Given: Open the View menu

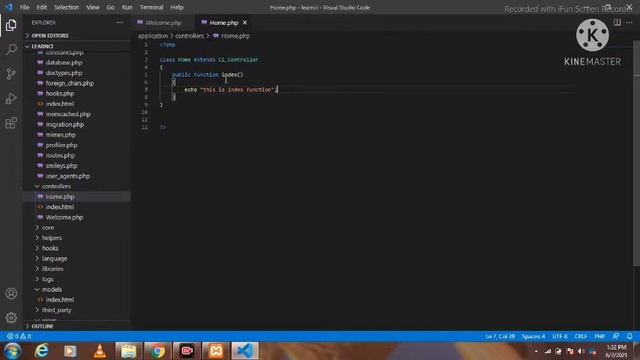Looking at the screenshot, I should click(x=93, y=7).
